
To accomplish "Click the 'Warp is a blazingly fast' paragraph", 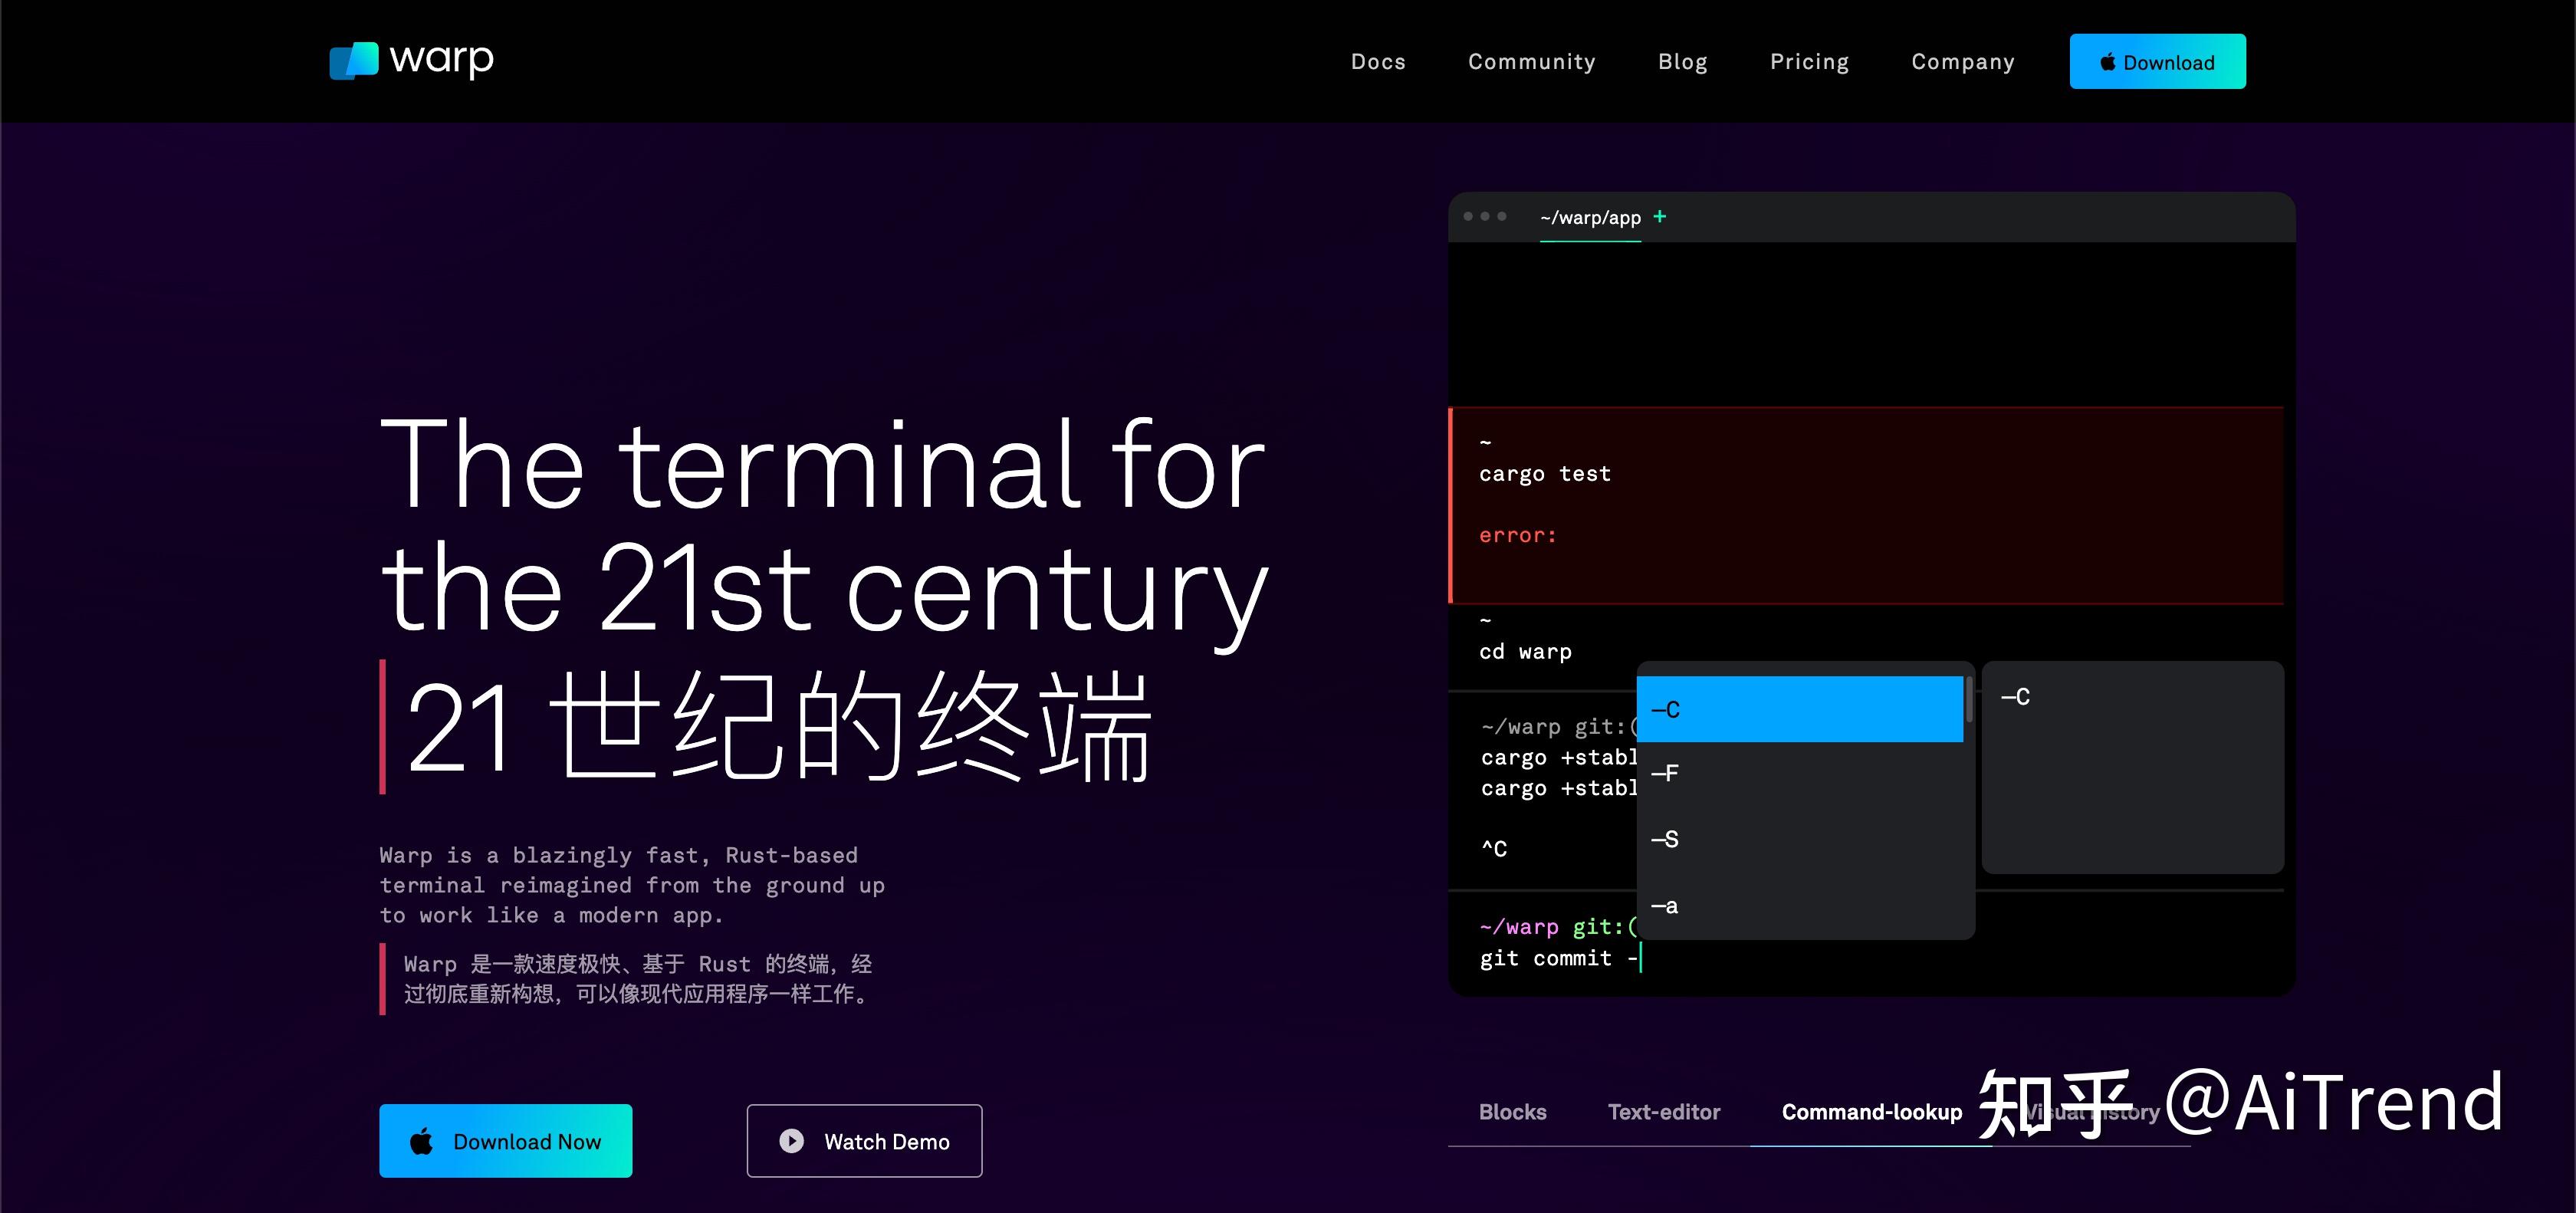I will pyautogui.click(x=631, y=885).
